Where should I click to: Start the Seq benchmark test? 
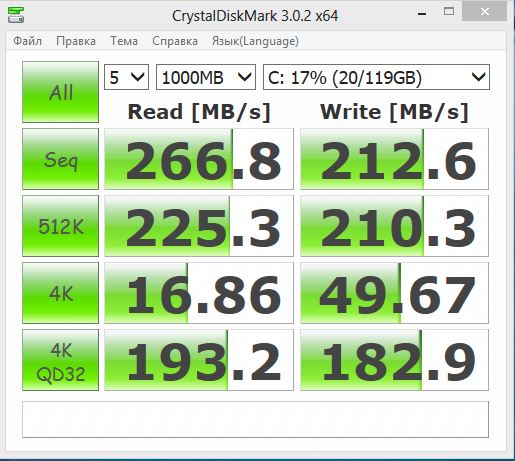[61, 159]
